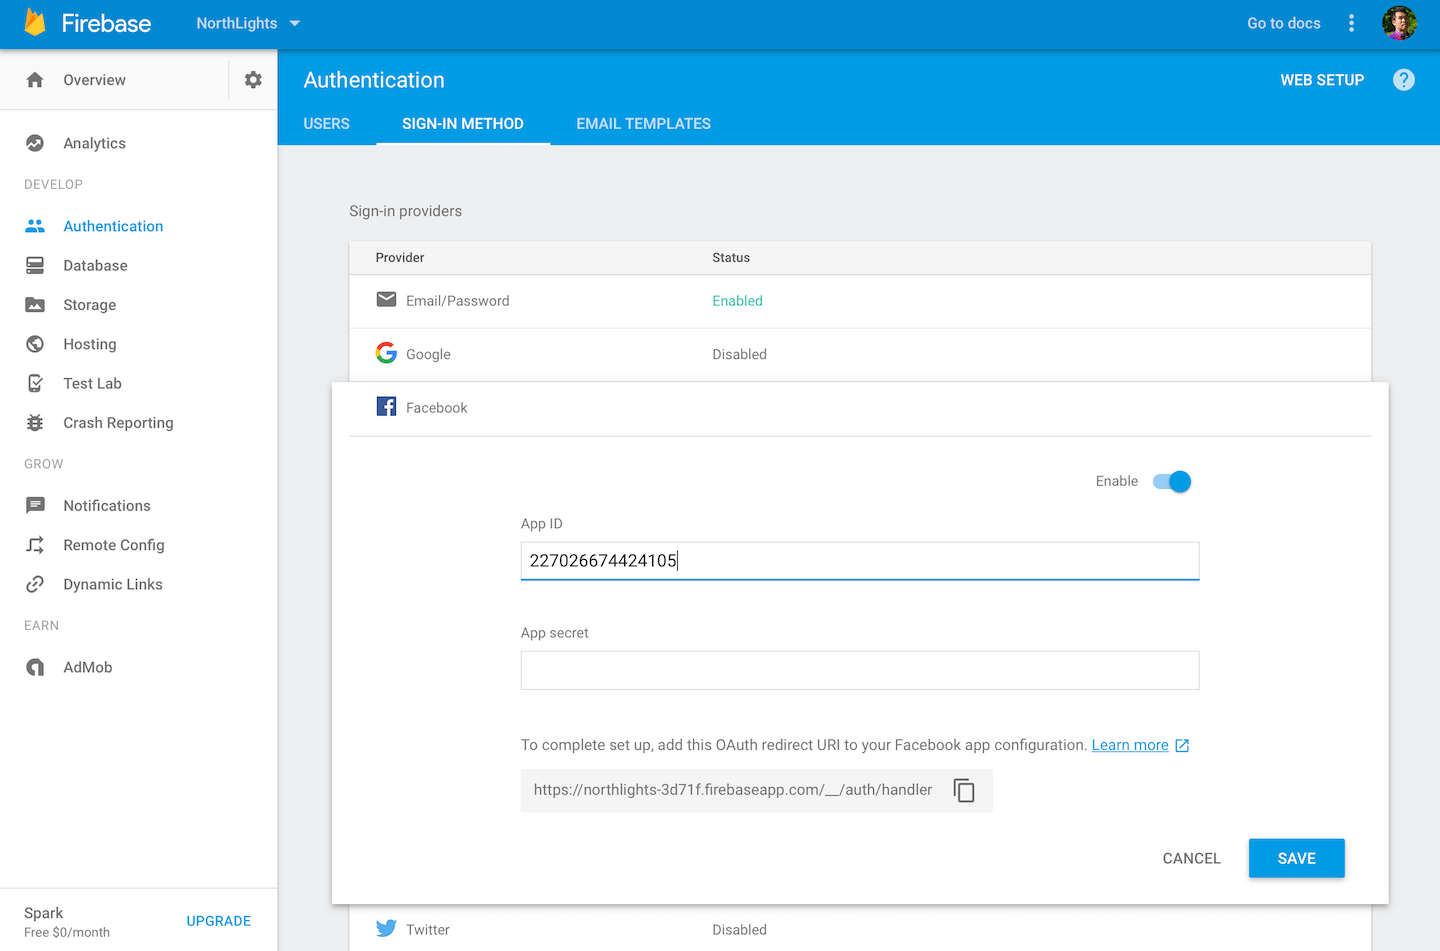
Task: Click the CANCEL button
Action: [x=1191, y=858]
